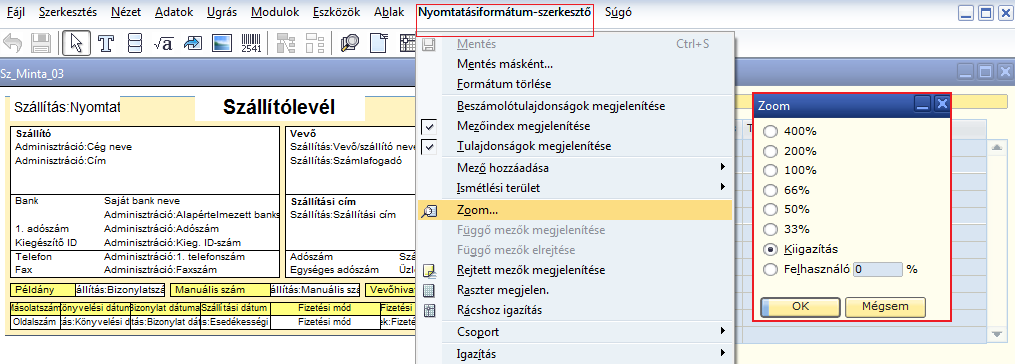The width and height of the screenshot is (1015, 364).
Task: Open the Ugrás menu
Action: coord(222,12)
